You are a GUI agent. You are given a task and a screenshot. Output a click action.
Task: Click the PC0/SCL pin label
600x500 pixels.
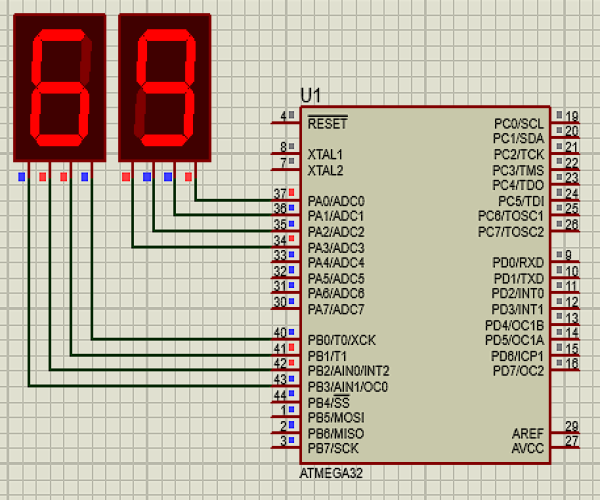(x=519, y=123)
